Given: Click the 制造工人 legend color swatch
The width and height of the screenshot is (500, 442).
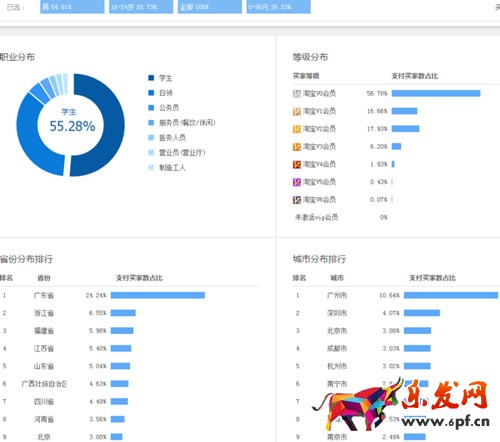Looking at the screenshot, I should [x=151, y=167].
